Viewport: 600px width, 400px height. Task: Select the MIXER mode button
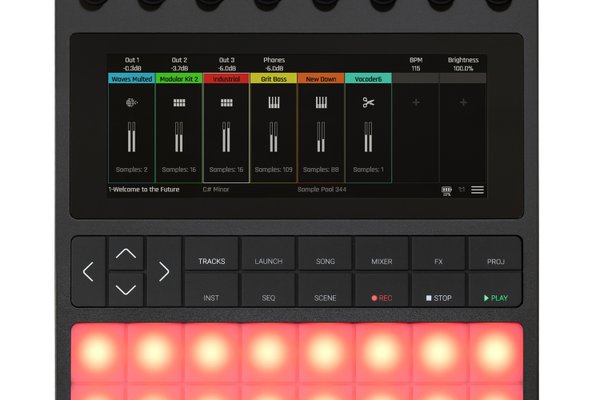(382, 253)
